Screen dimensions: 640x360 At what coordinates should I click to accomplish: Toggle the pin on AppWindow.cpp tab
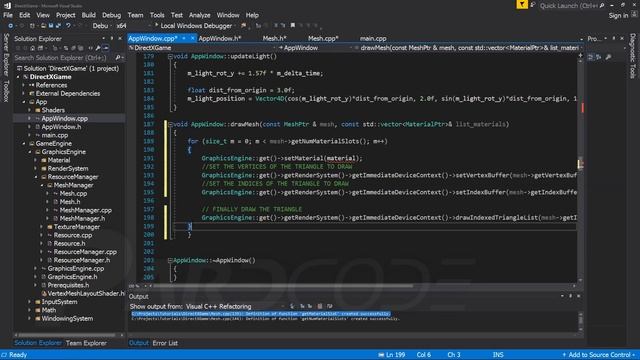[184, 38]
